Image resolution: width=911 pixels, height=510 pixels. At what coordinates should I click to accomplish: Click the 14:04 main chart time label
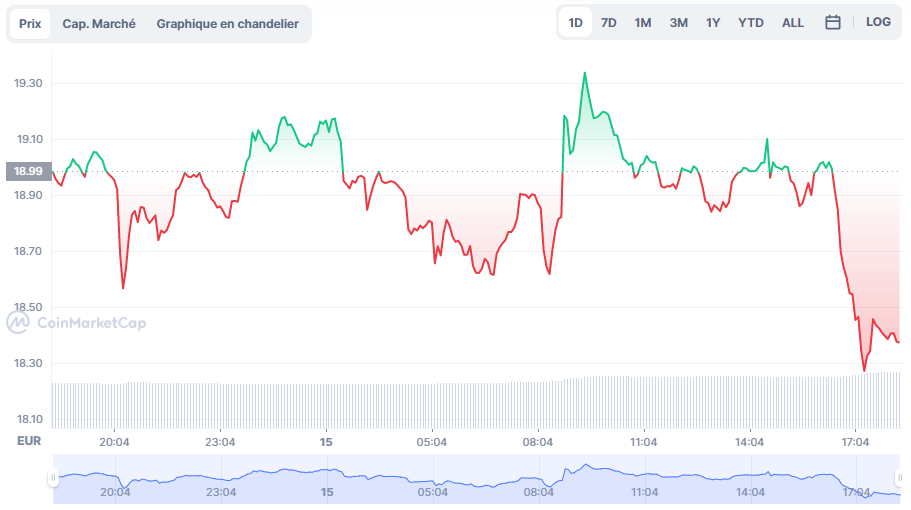coord(749,442)
